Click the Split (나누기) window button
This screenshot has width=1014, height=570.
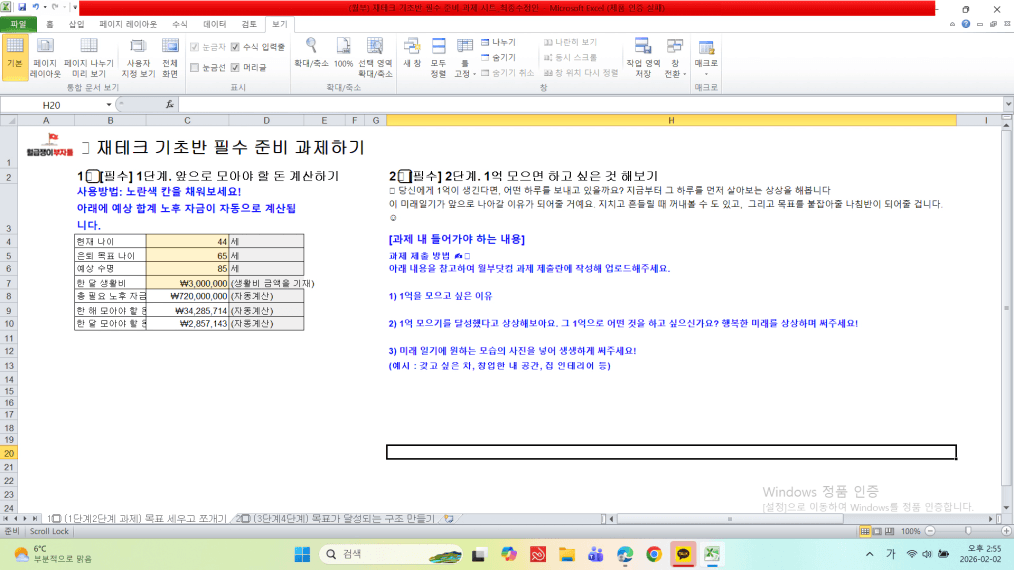(x=498, y=42)
